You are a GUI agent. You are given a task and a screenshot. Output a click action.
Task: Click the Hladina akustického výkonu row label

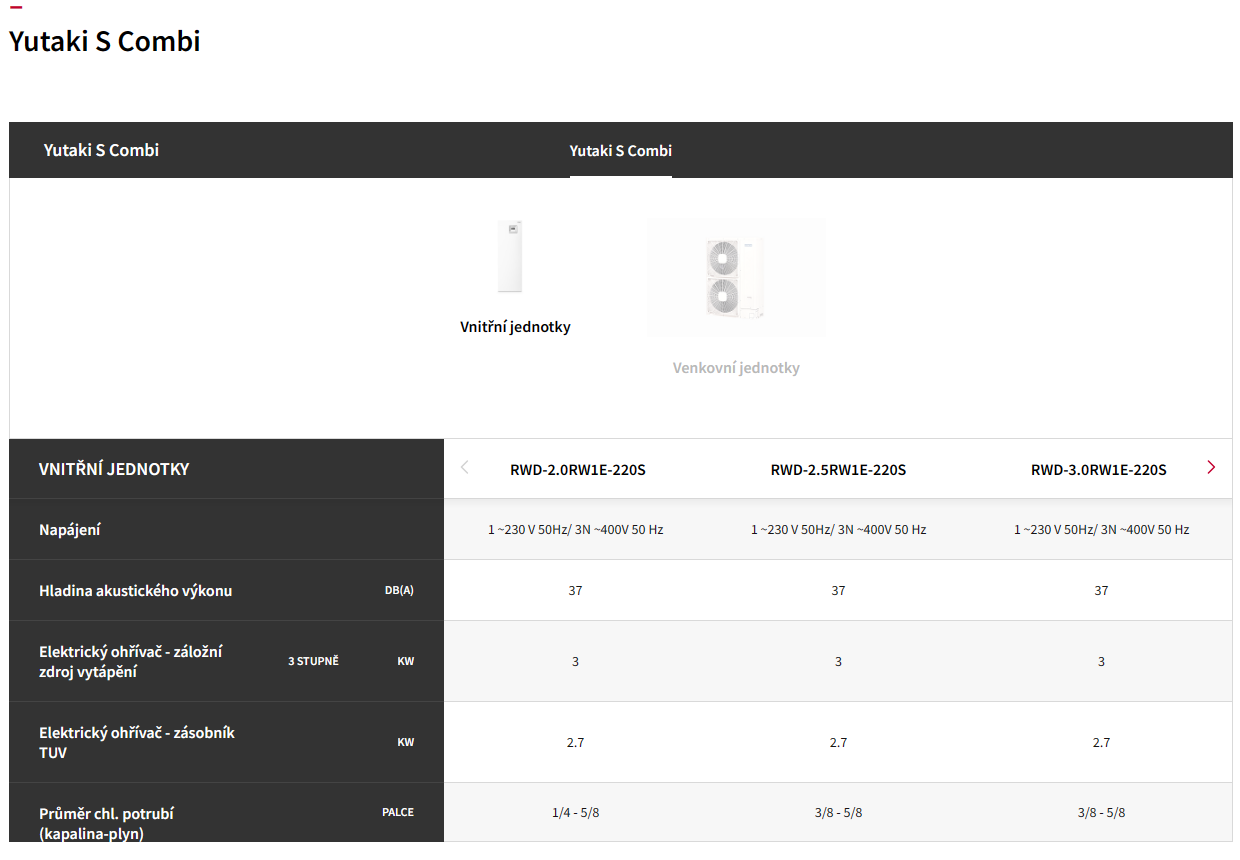(x=136, y=591)
